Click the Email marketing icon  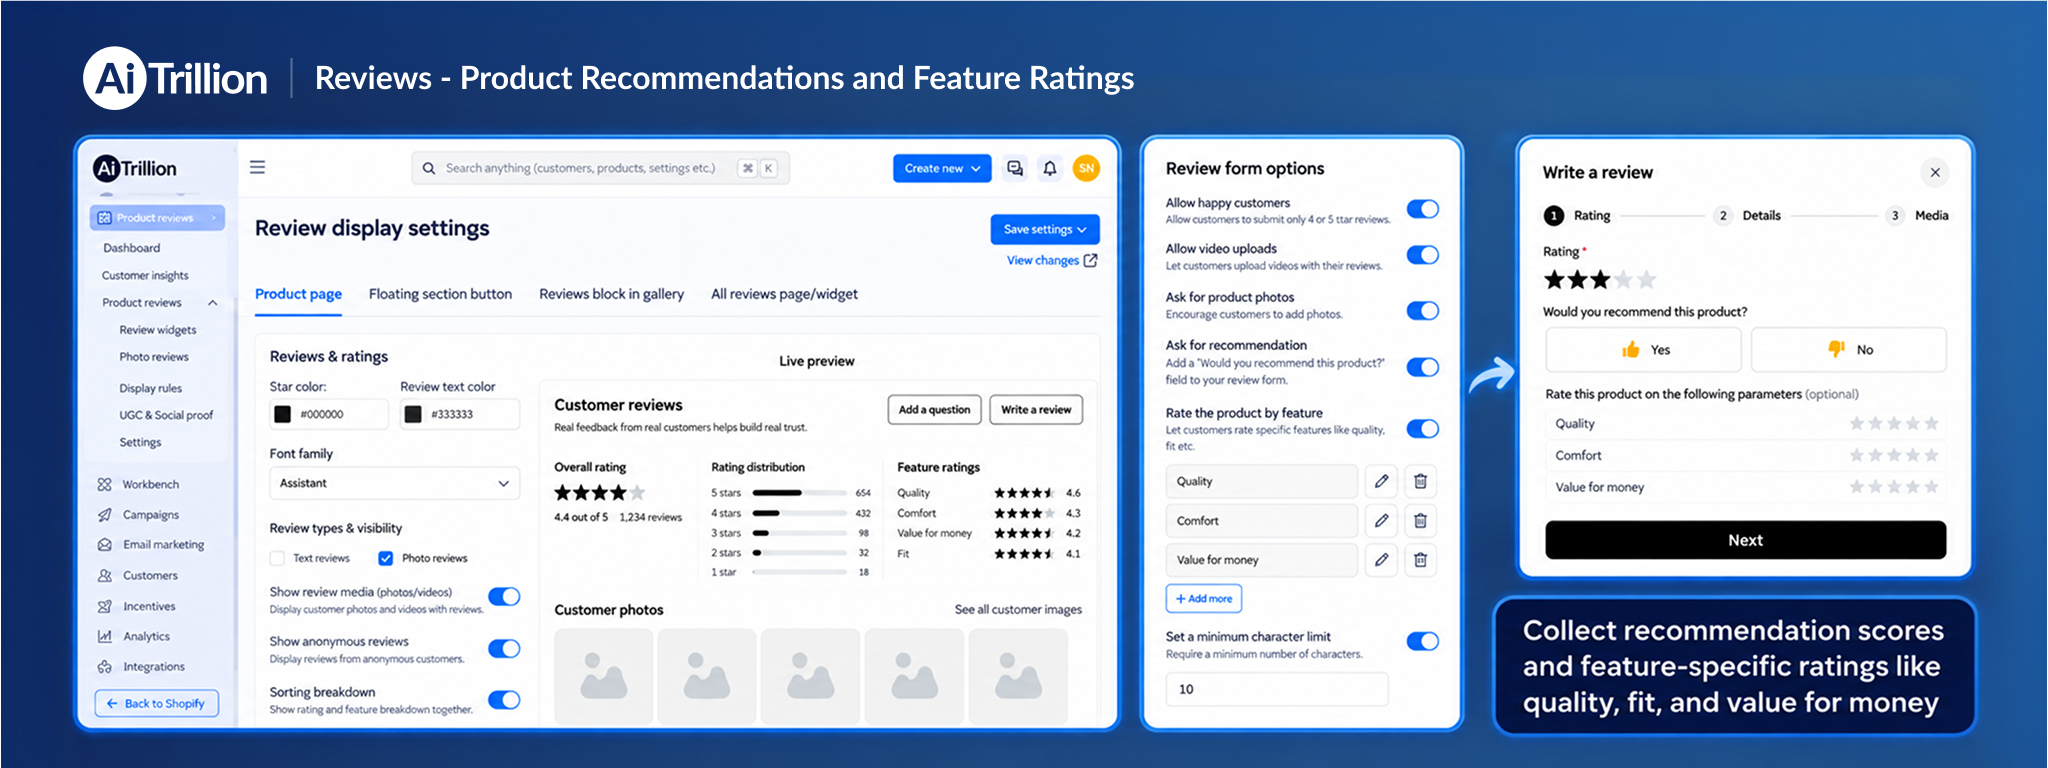click(x=105, y=545)
